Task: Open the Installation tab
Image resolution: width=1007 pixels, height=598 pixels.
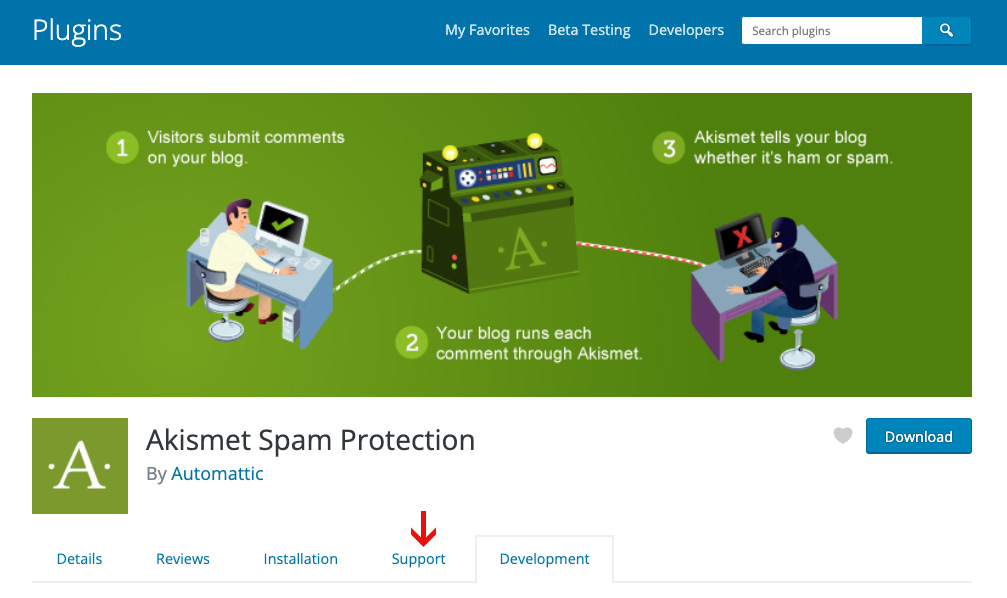Action: pyautogui.click(x=301, y=559)
